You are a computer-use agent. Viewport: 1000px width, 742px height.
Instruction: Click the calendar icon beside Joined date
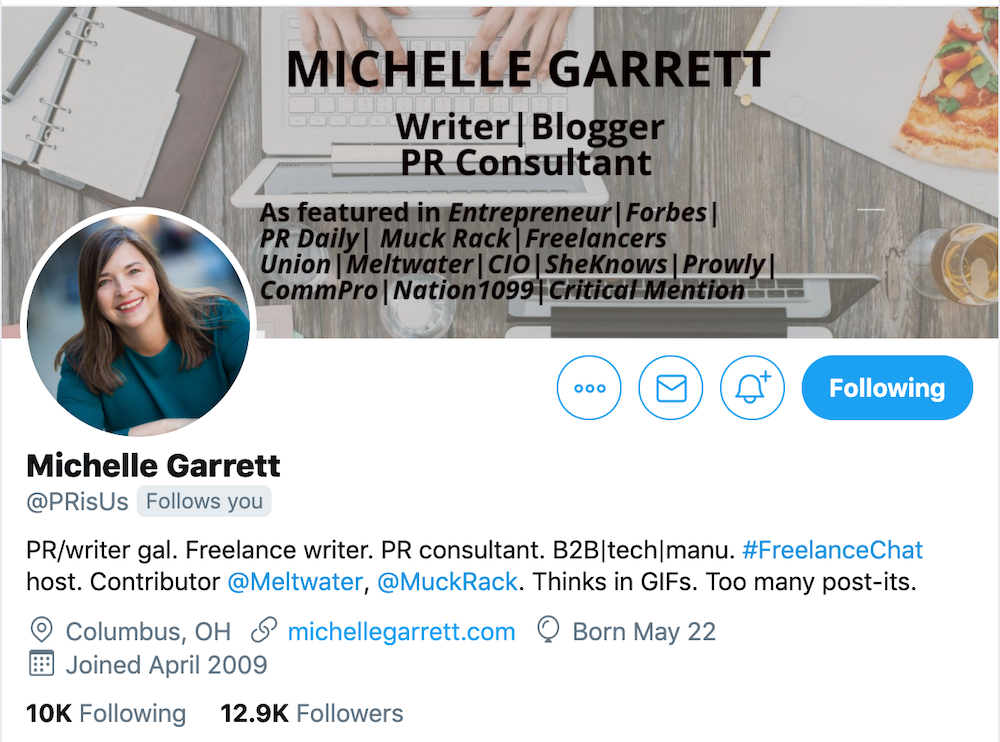(x=41, y=664)
